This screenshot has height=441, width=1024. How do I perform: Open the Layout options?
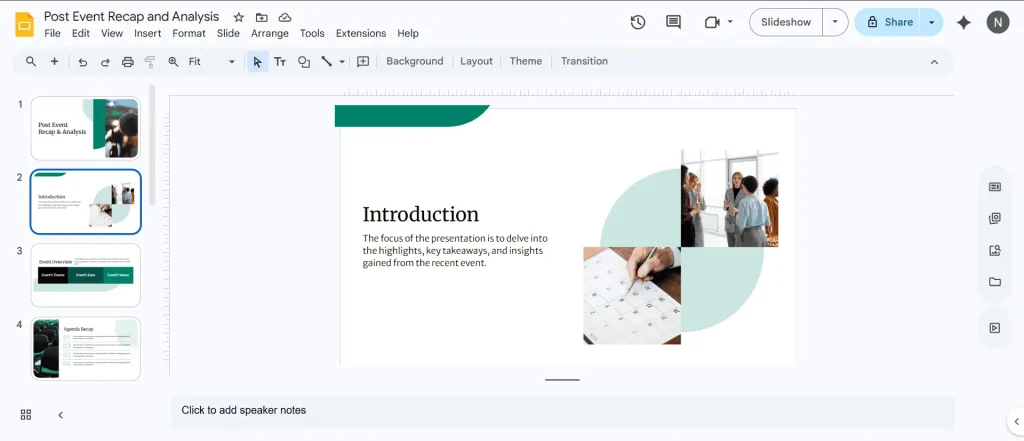476,61
